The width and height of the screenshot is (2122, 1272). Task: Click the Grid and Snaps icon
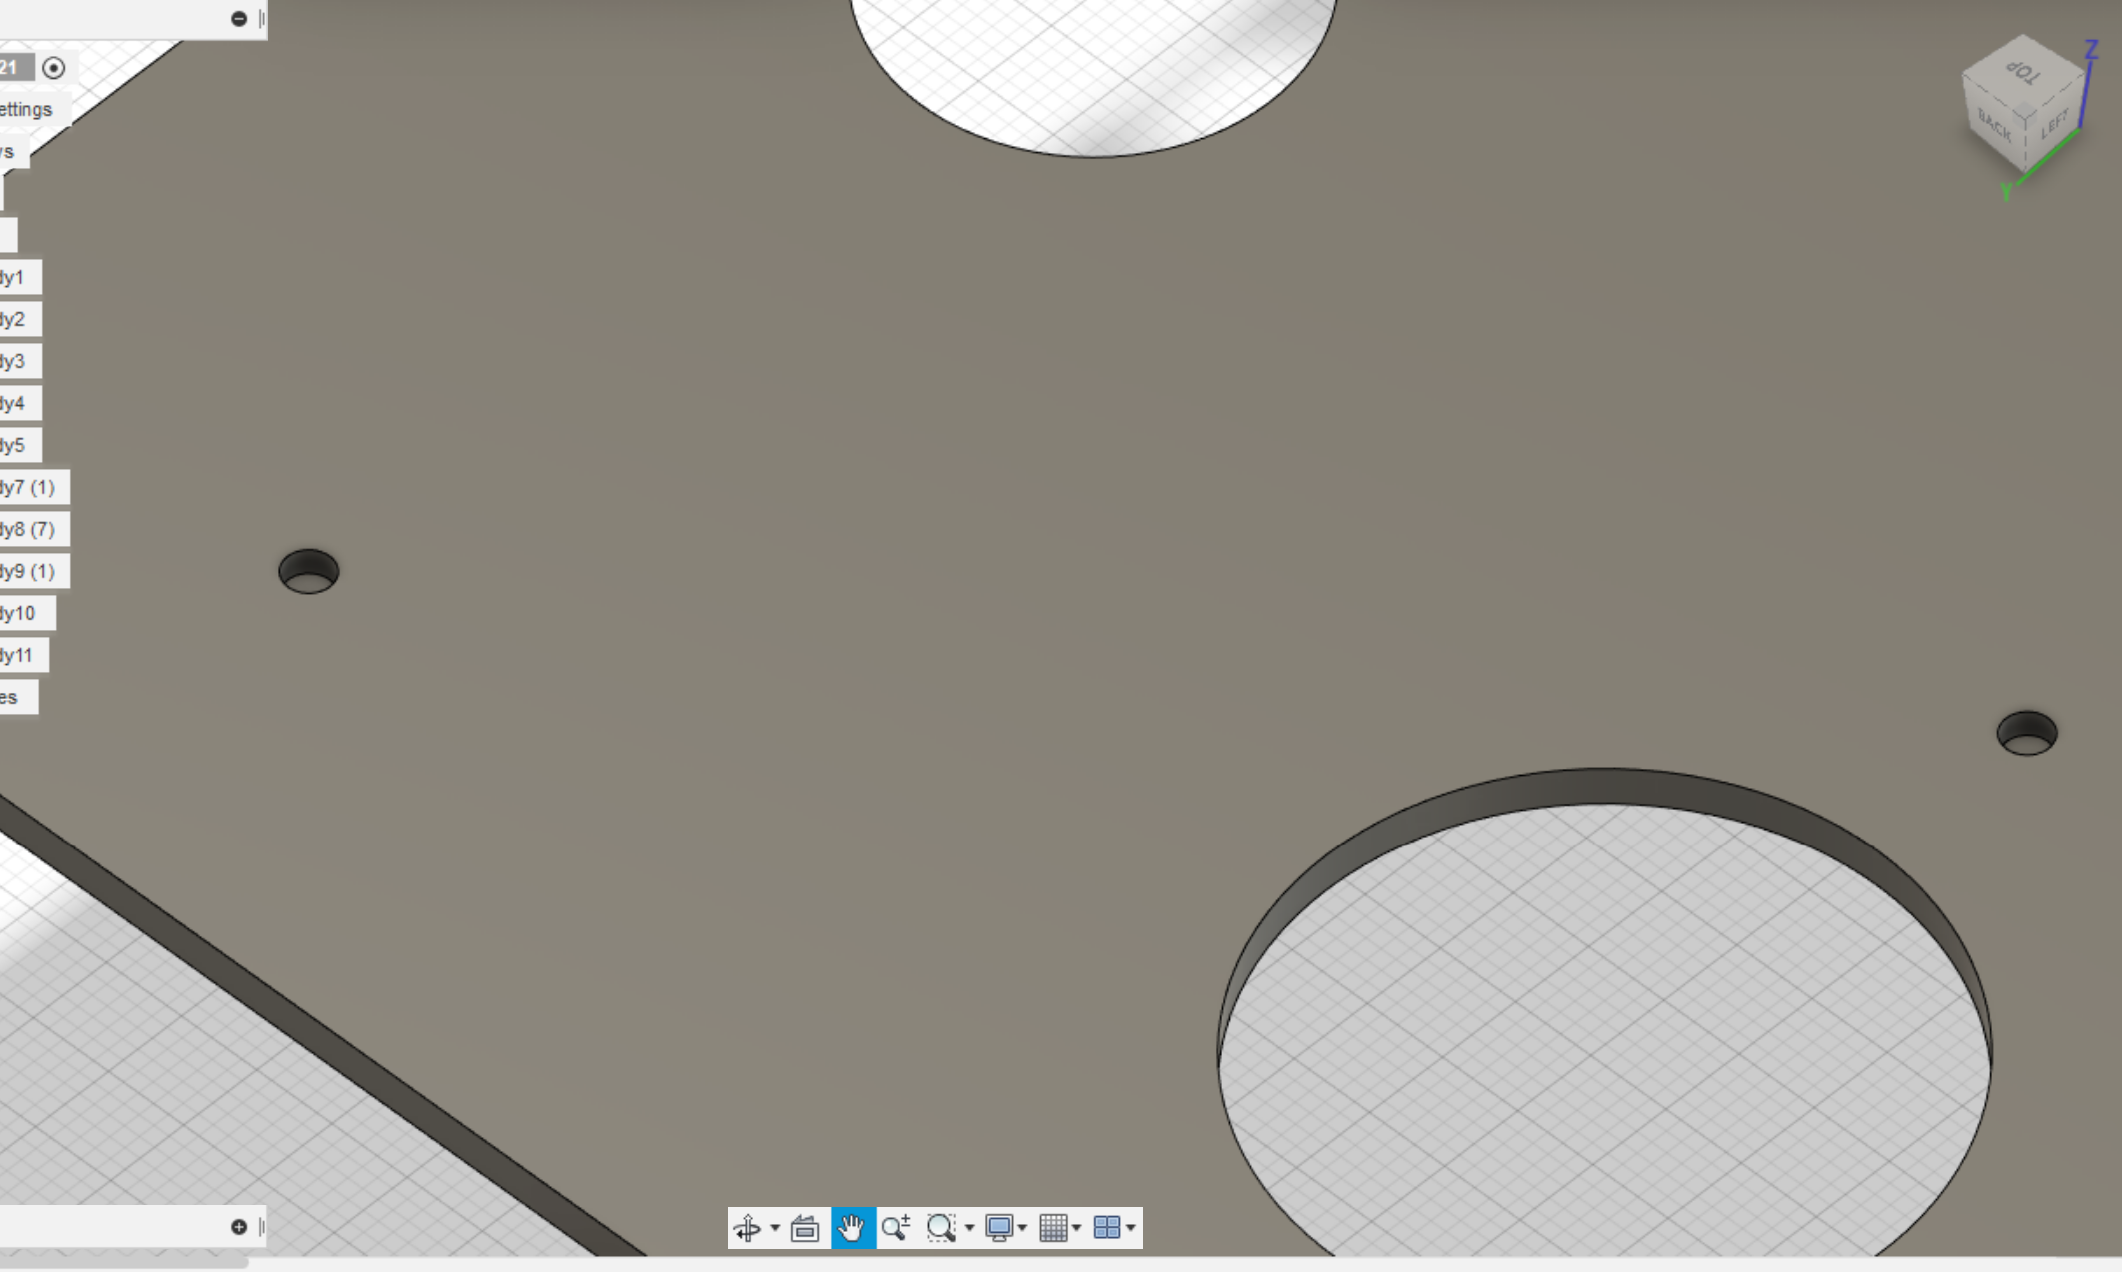tap(1052, 1227)
